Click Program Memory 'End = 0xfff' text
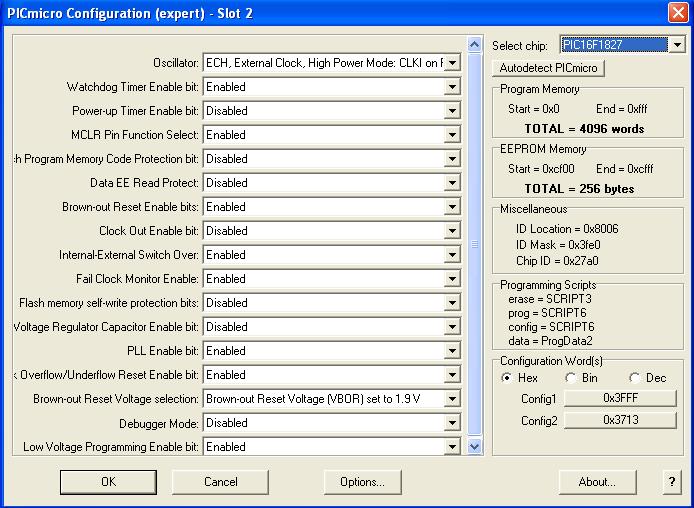The width and height of the screenshot is (694, 508). pos(622,109)
